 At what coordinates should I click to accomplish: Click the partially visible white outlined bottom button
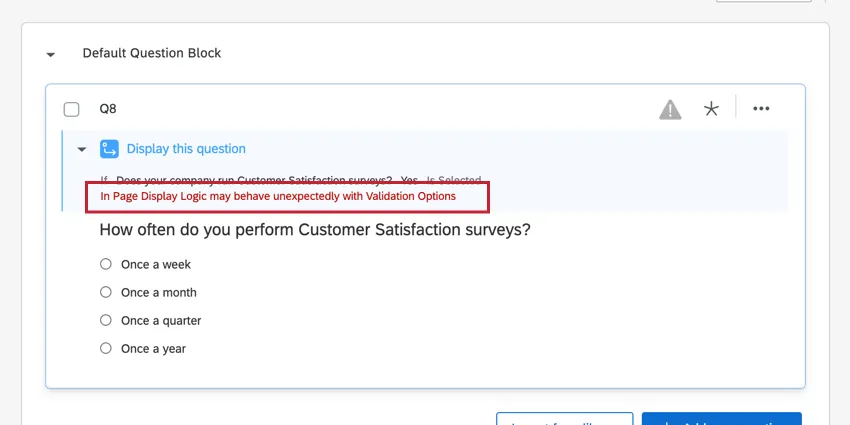(564, 419)
